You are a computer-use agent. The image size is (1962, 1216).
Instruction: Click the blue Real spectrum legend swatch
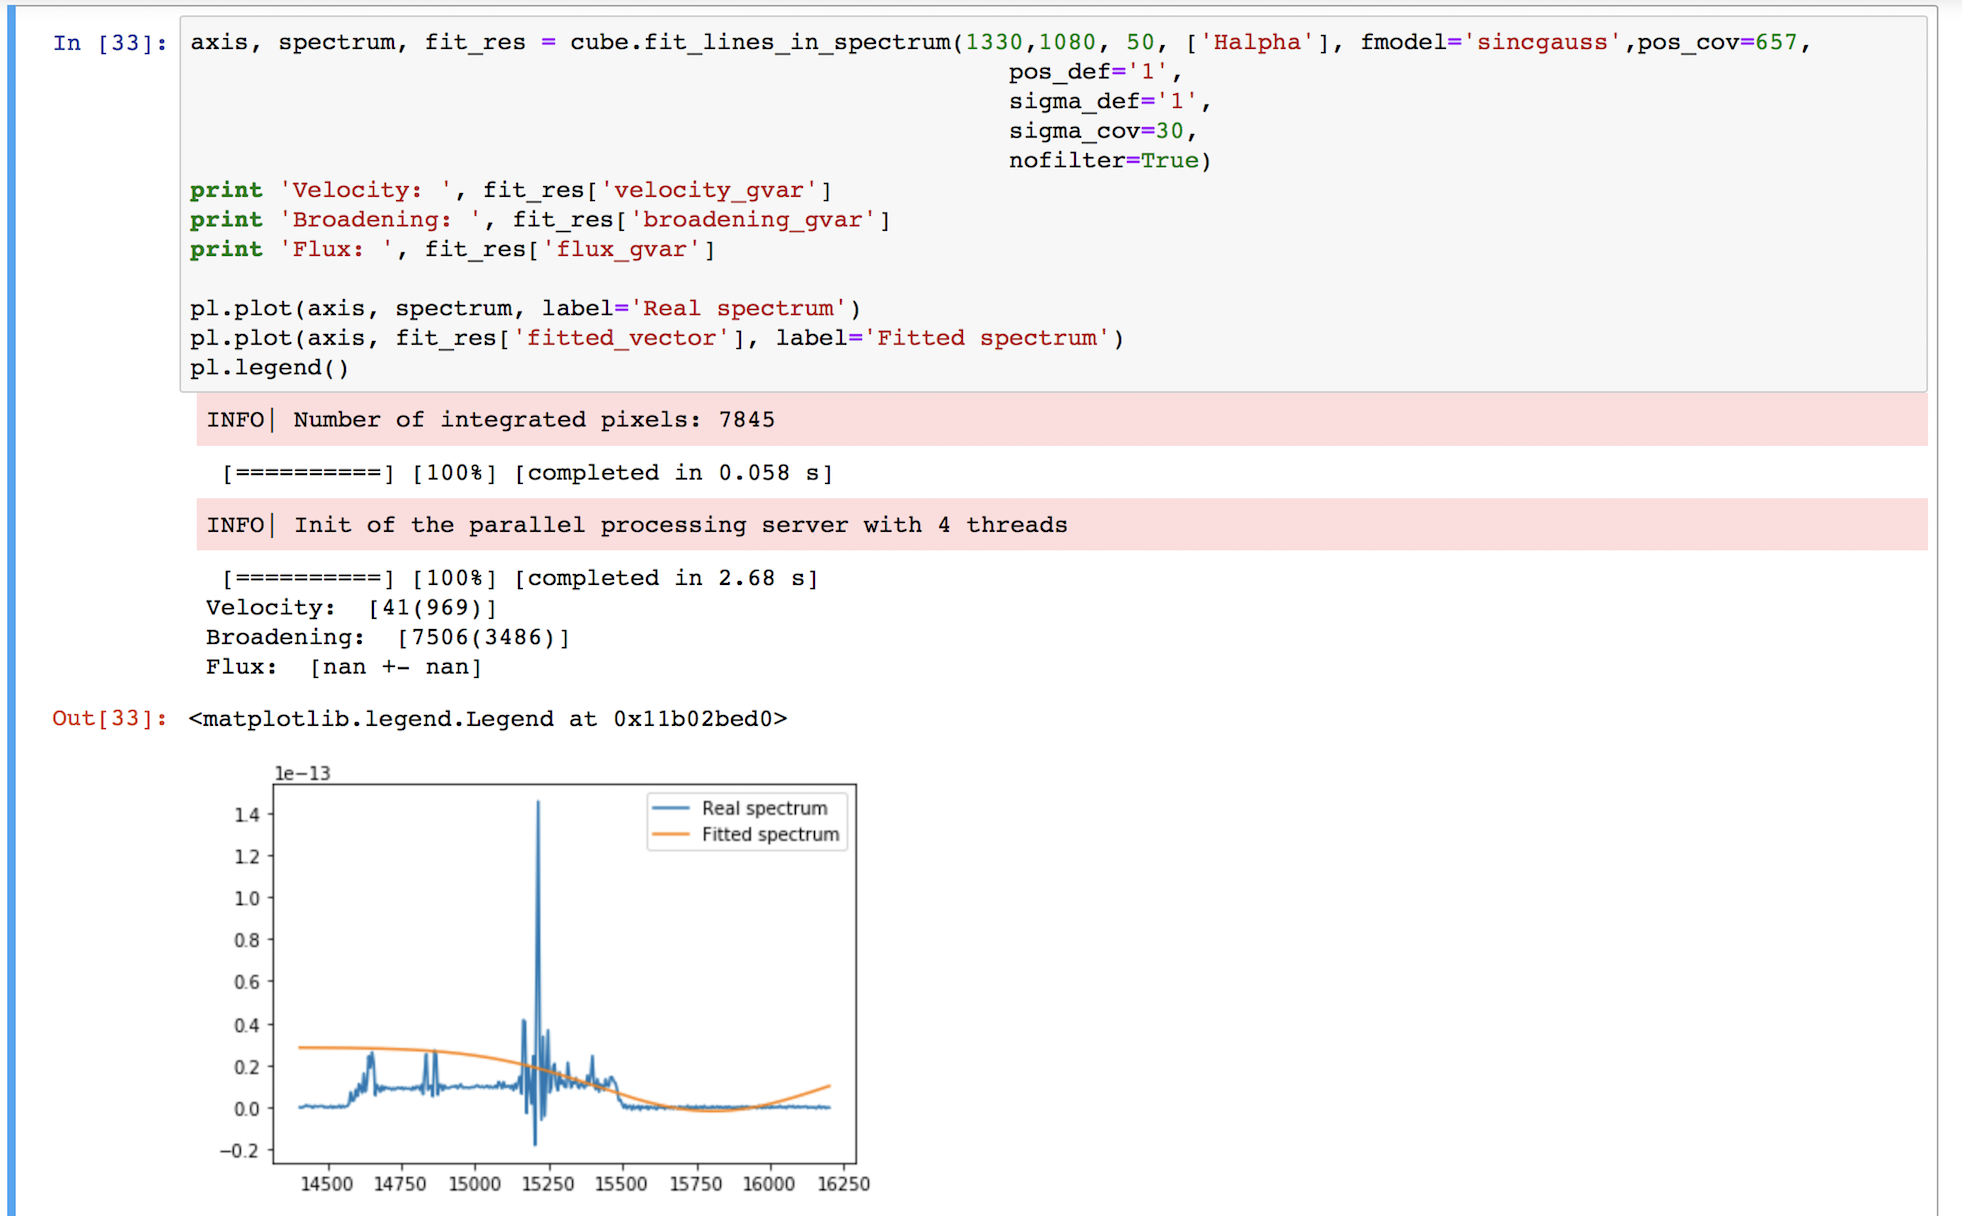671,808
